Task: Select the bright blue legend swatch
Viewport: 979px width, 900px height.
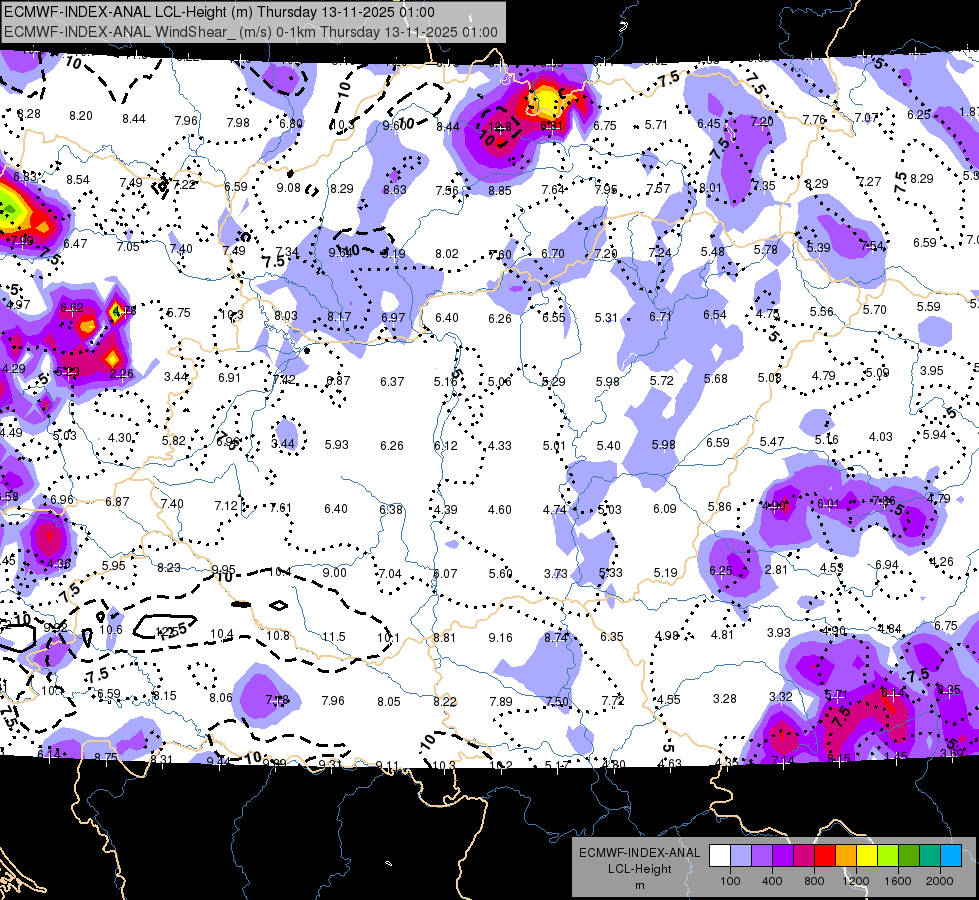Action: coord(951,855)
